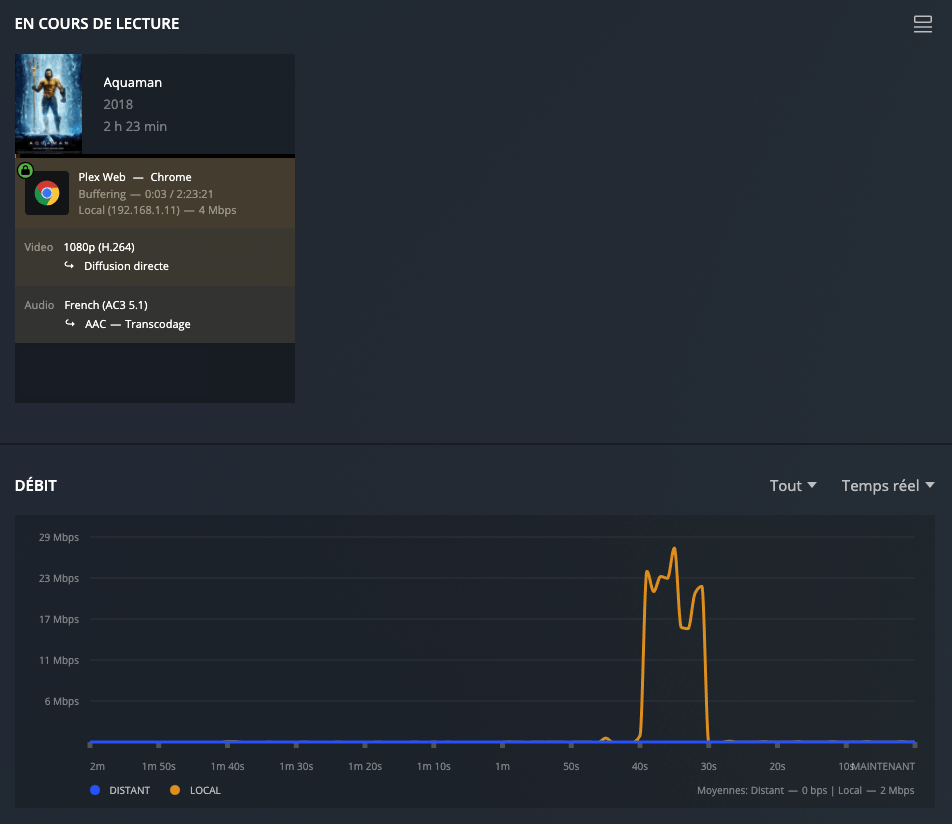Click the arrow icon beside Diffusion directe
This screenshot has width=952, height=824.
[x=69, y=266]
